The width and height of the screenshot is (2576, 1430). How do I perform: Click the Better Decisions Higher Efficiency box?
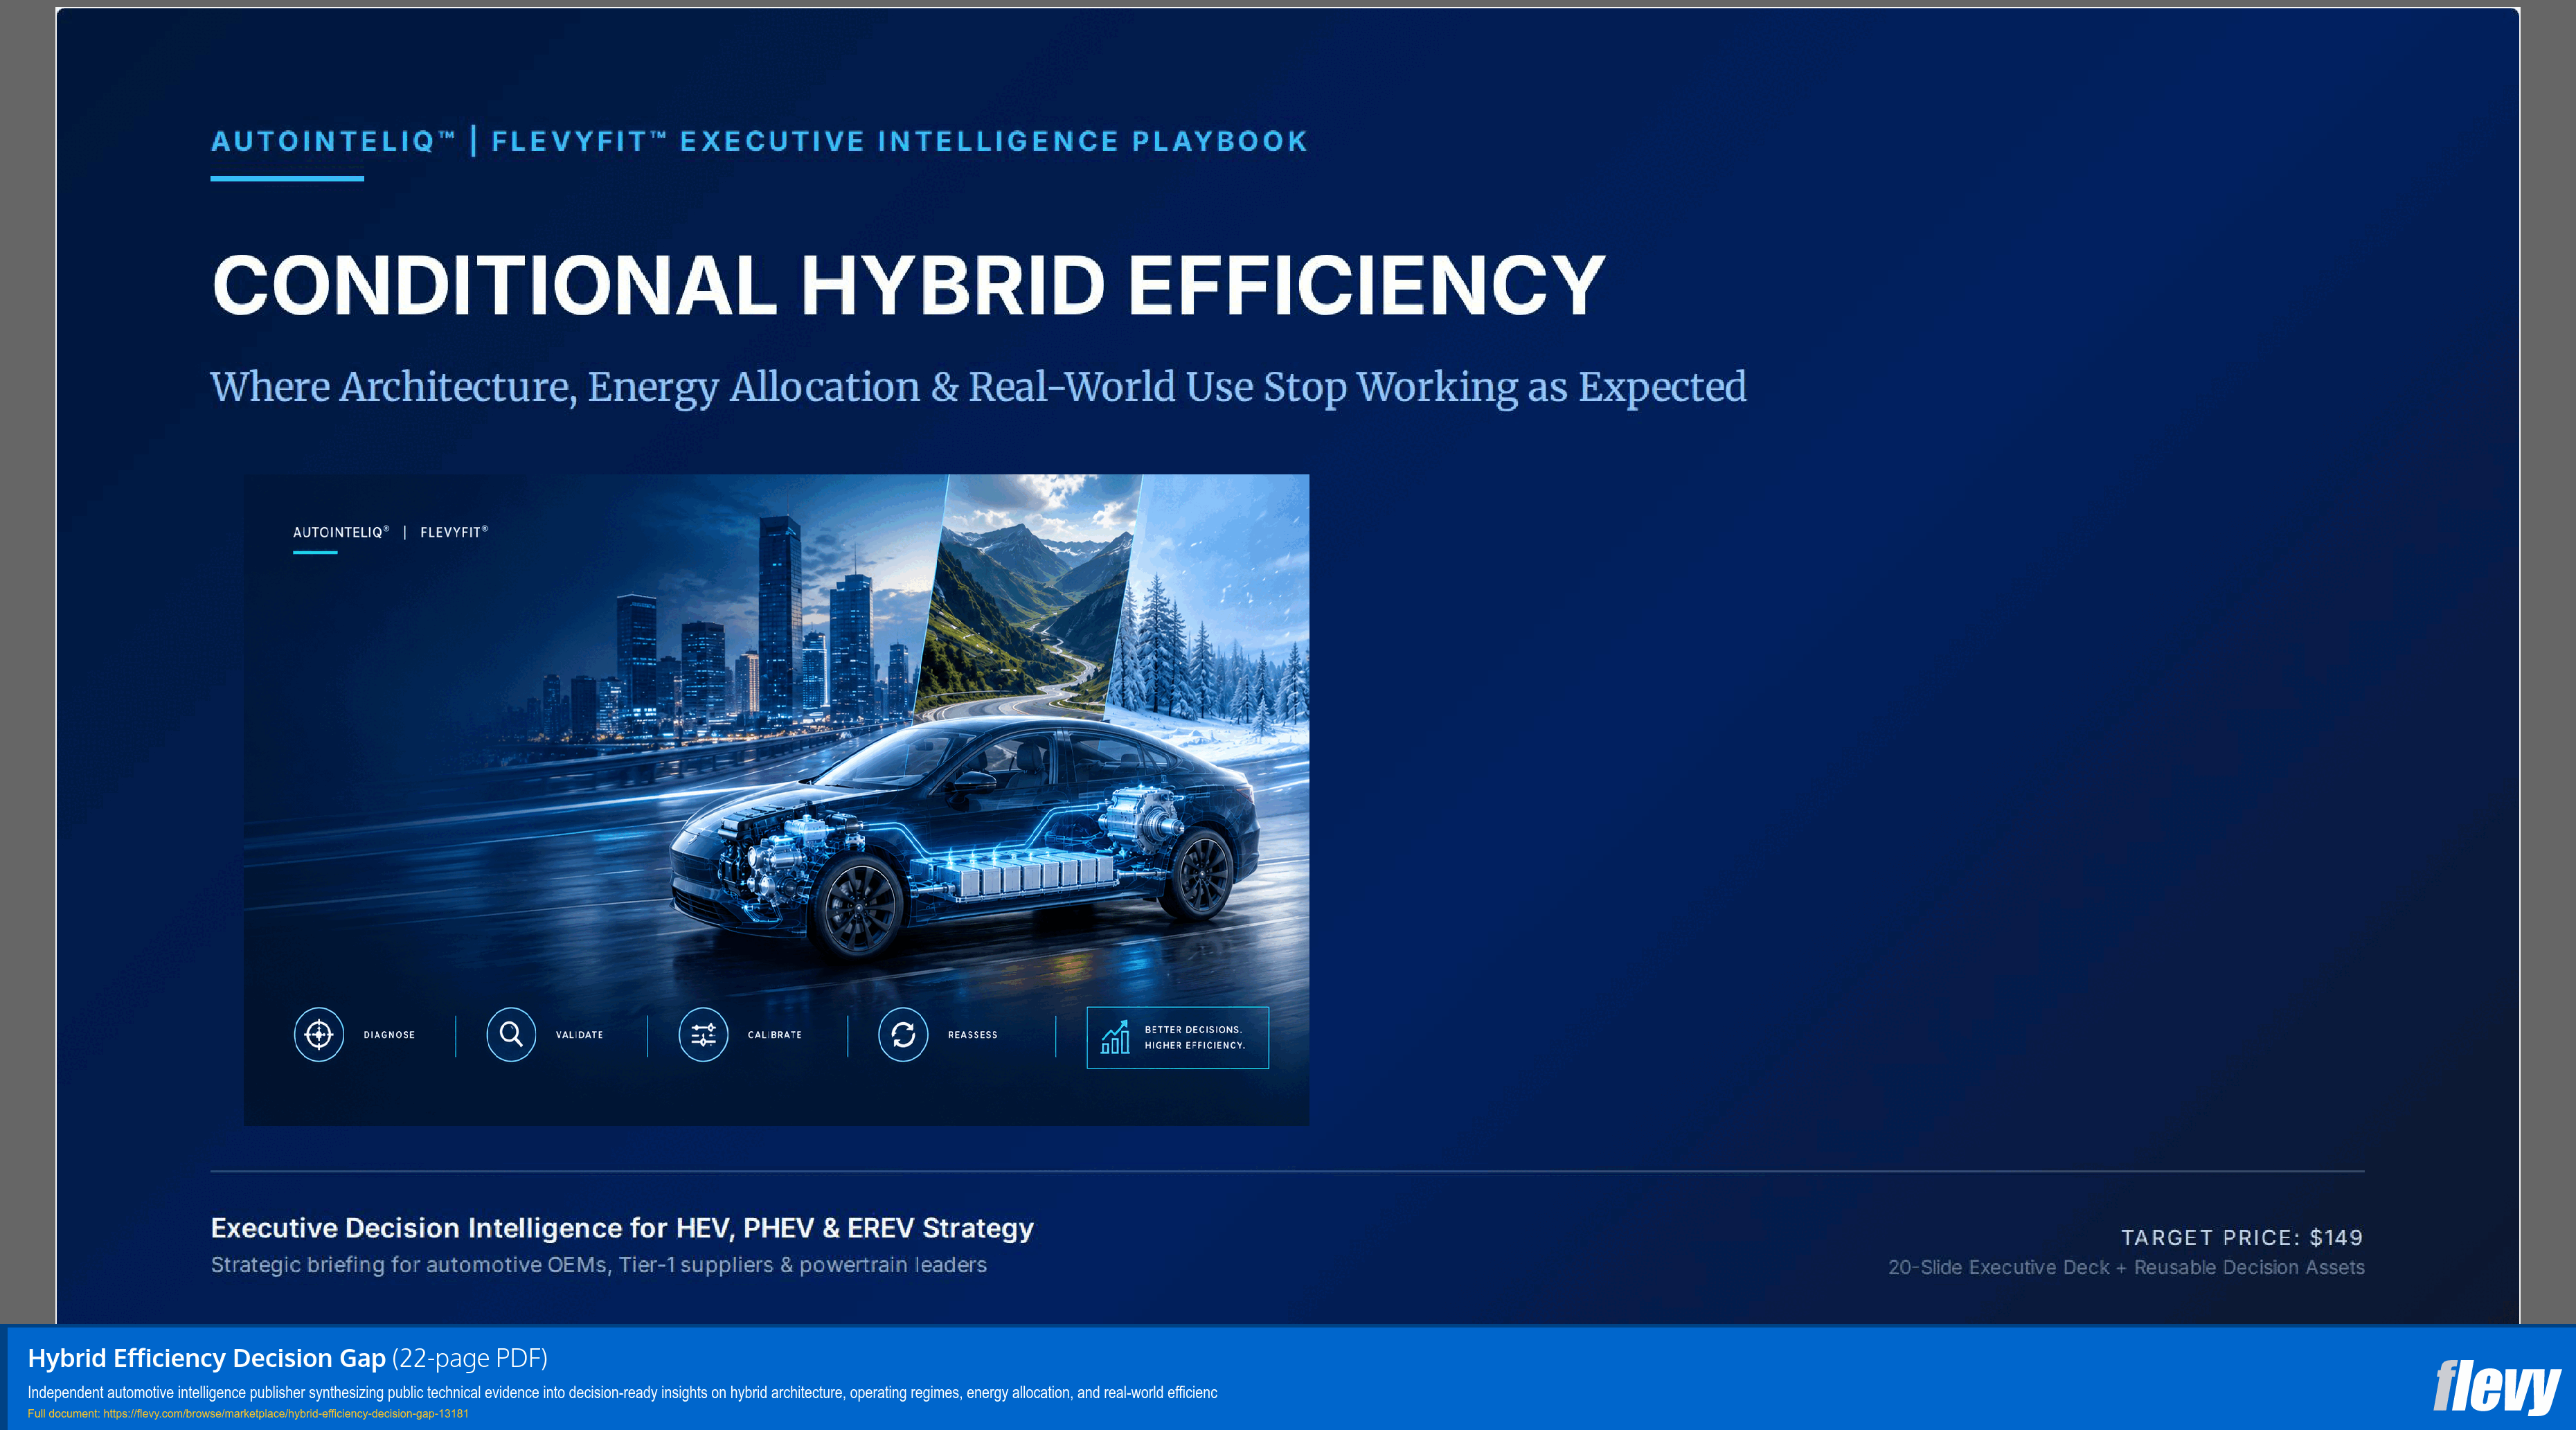(1177, 1037)
